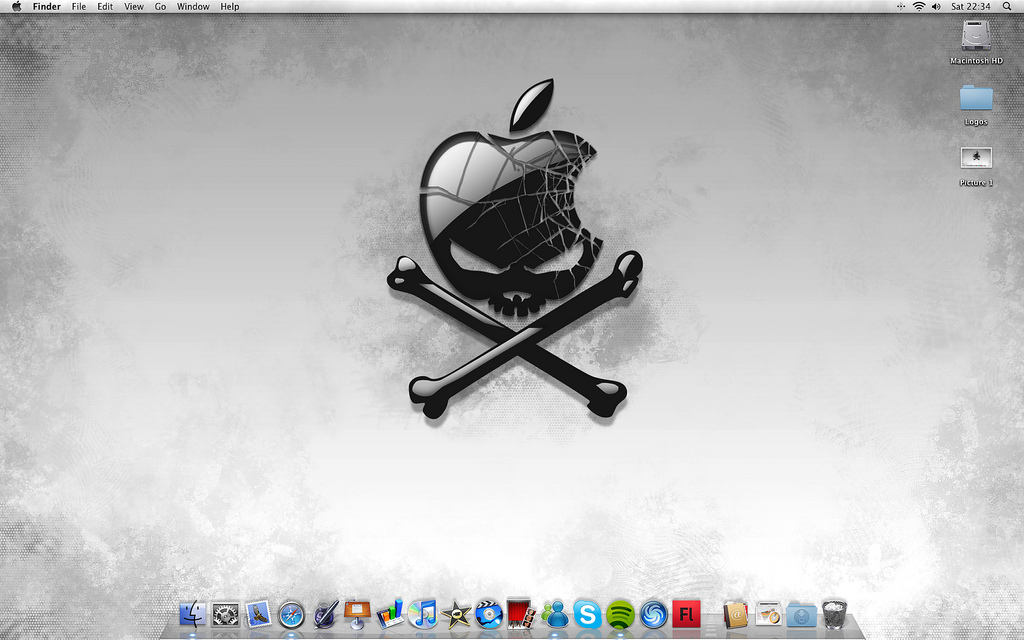Open the documents stack in dock
1024x640 pixels.
point(769,615)
